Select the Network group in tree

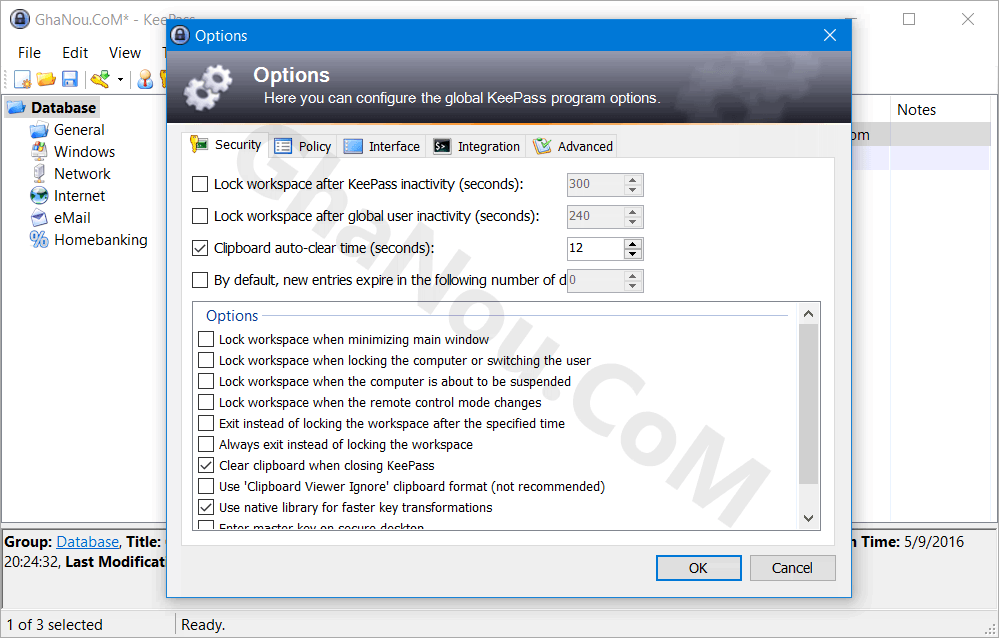[71, 174]
